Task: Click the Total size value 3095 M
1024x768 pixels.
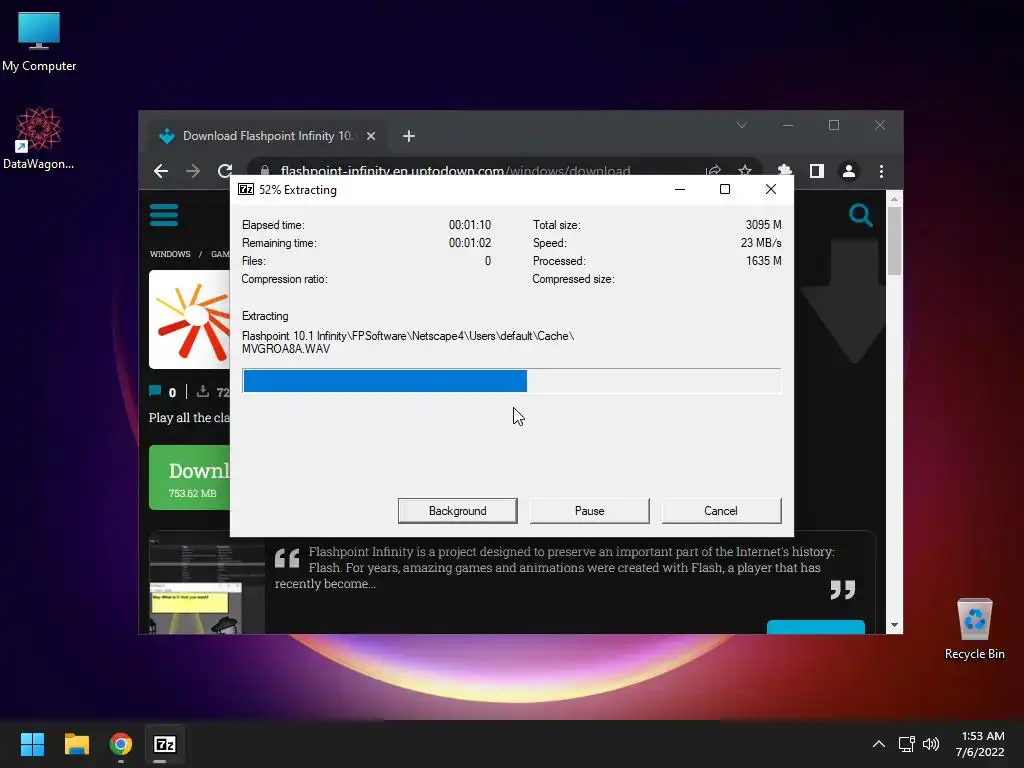Action: [763, 225]
